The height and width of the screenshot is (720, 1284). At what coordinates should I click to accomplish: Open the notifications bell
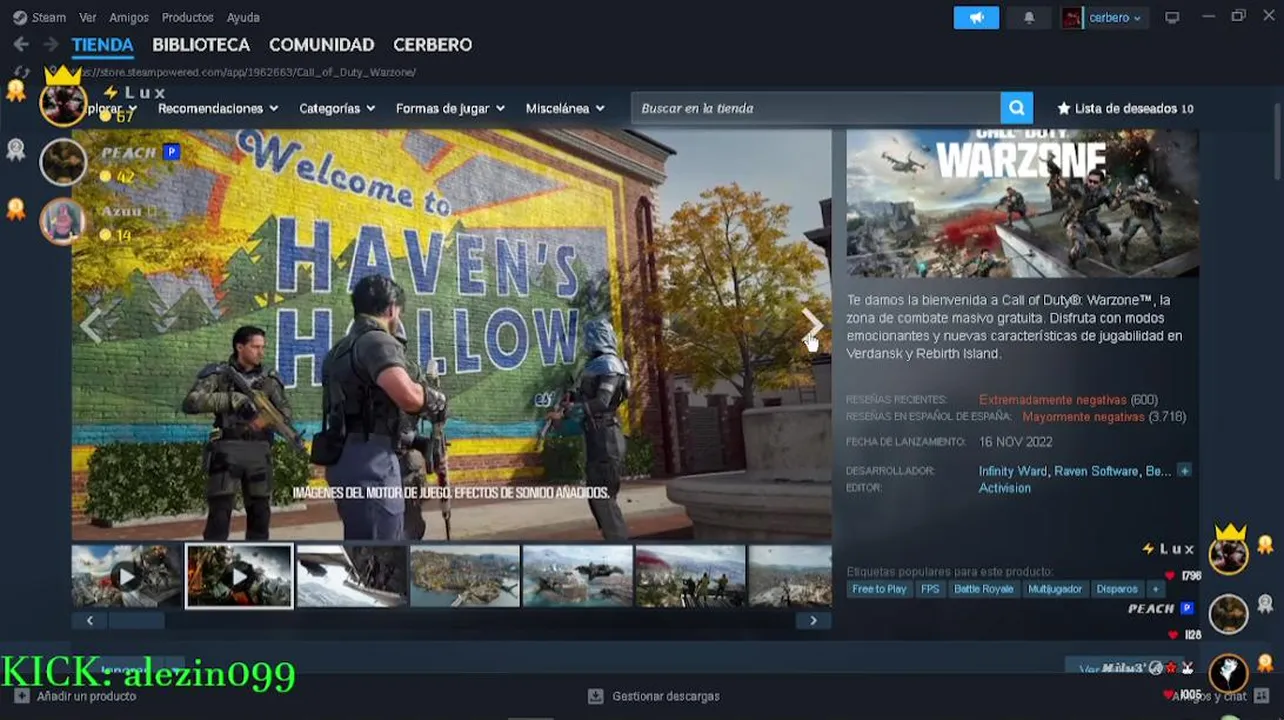point(1029,17)
